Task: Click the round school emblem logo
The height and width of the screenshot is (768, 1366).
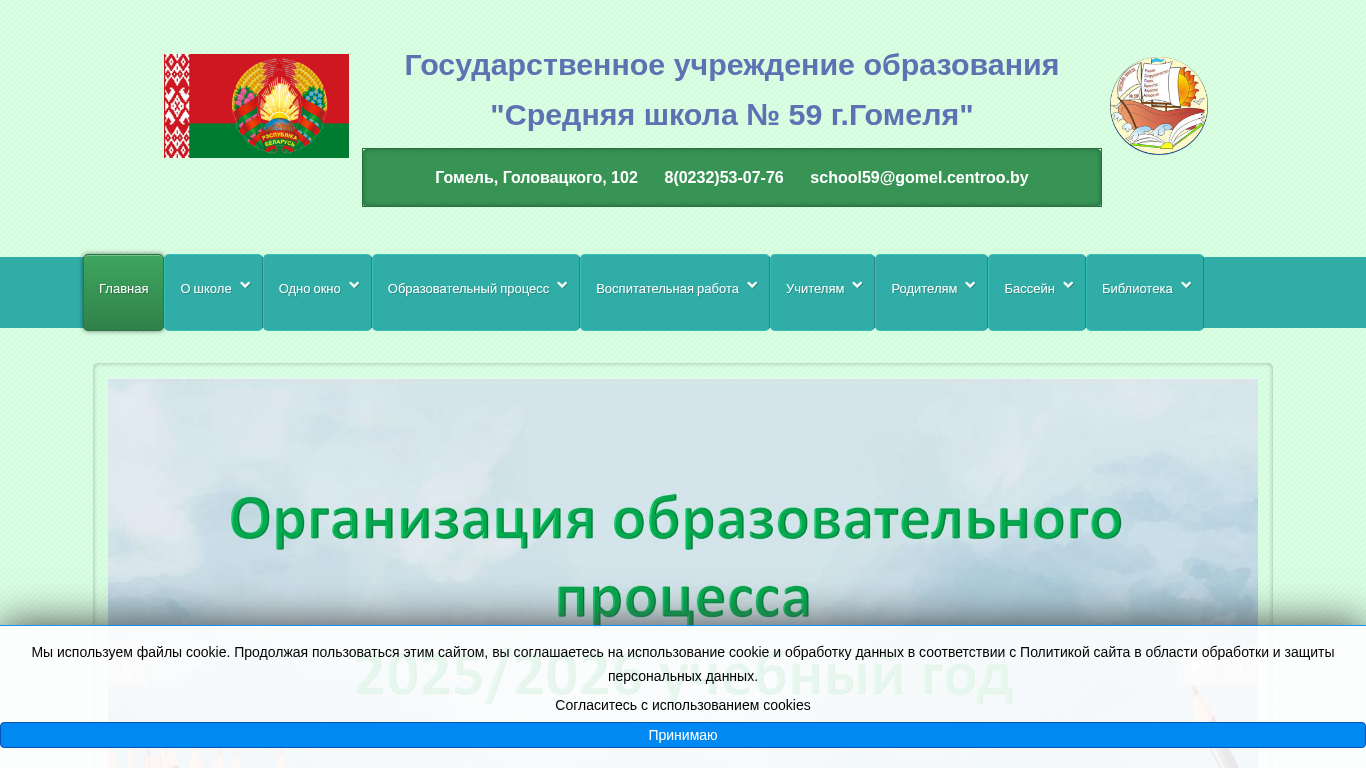Action: [1158, 106]
